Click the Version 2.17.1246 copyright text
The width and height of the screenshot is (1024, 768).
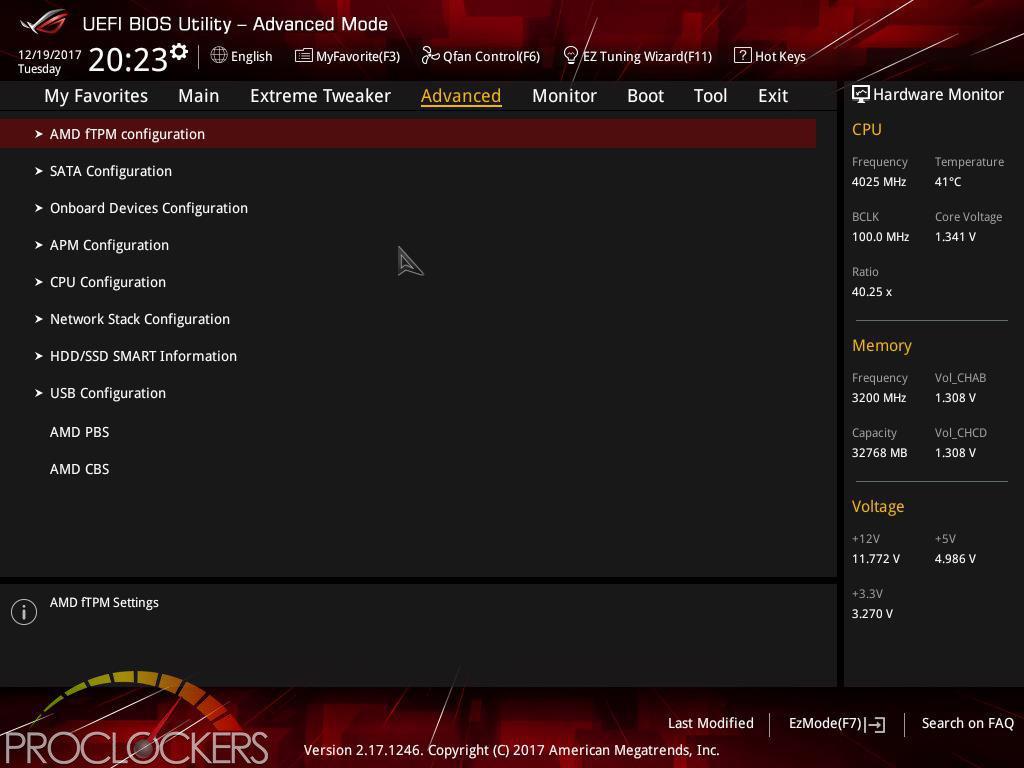click(511, 750)
